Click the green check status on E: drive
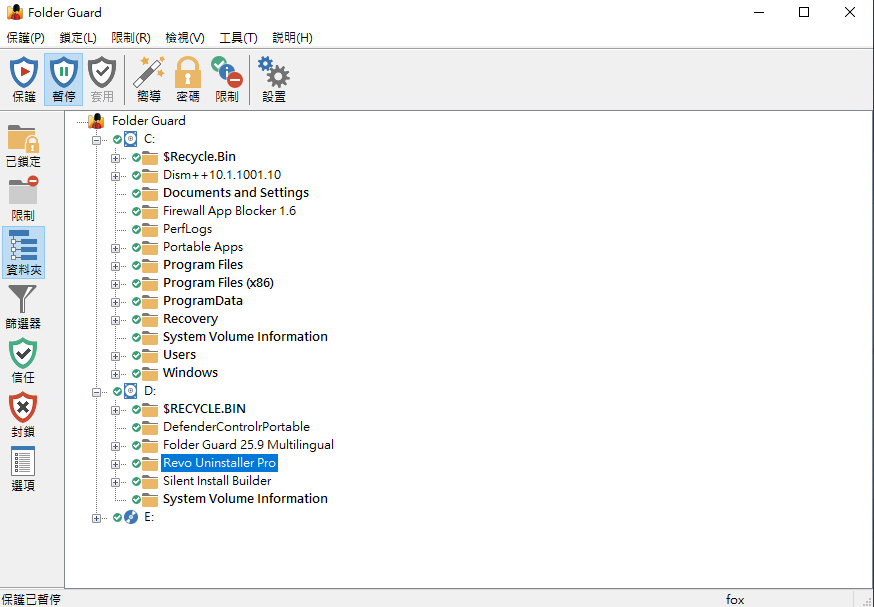The height and width of the screenshot is (607, 874). [117, 517]
